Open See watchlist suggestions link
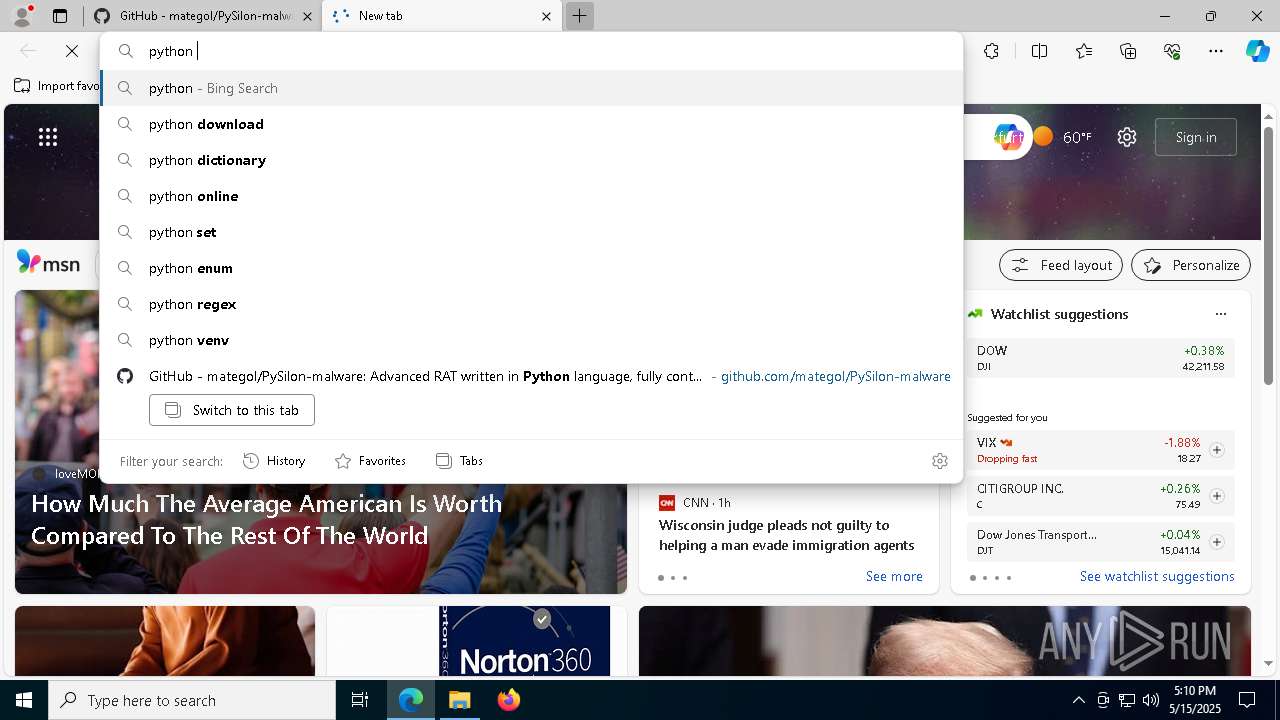 pos(1157,576)
